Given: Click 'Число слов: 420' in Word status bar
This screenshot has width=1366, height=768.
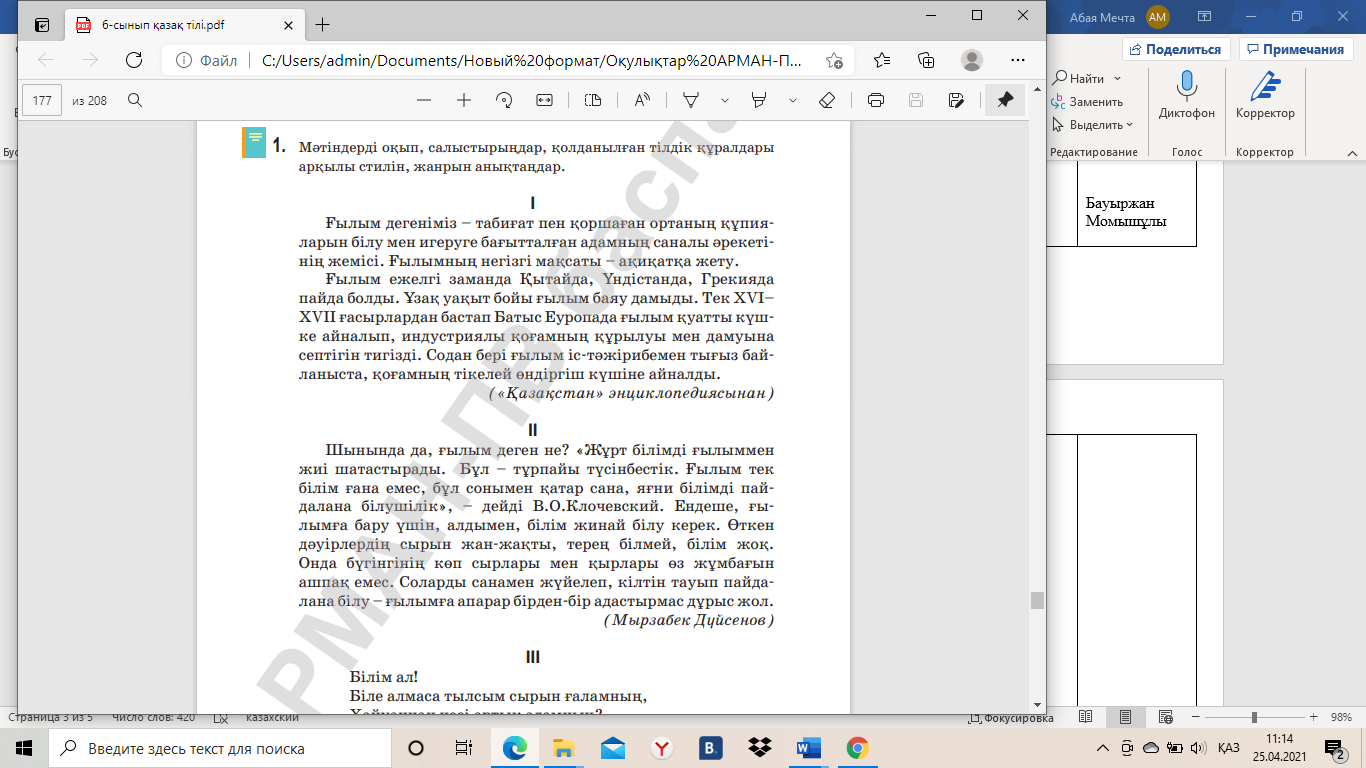Looking at the screenshot, I should click(153, 718).
